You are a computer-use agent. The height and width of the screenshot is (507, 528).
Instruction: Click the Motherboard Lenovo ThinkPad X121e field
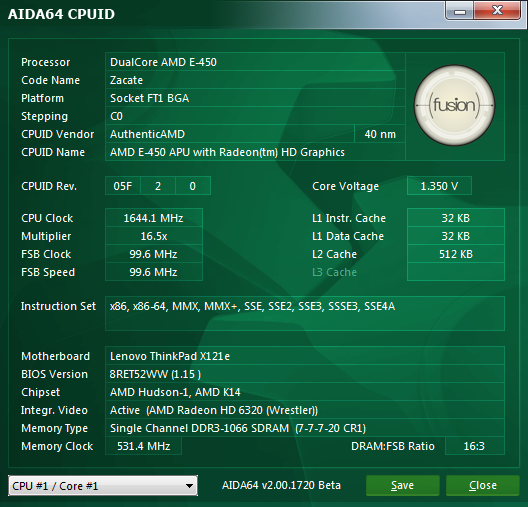coord(305,356)
